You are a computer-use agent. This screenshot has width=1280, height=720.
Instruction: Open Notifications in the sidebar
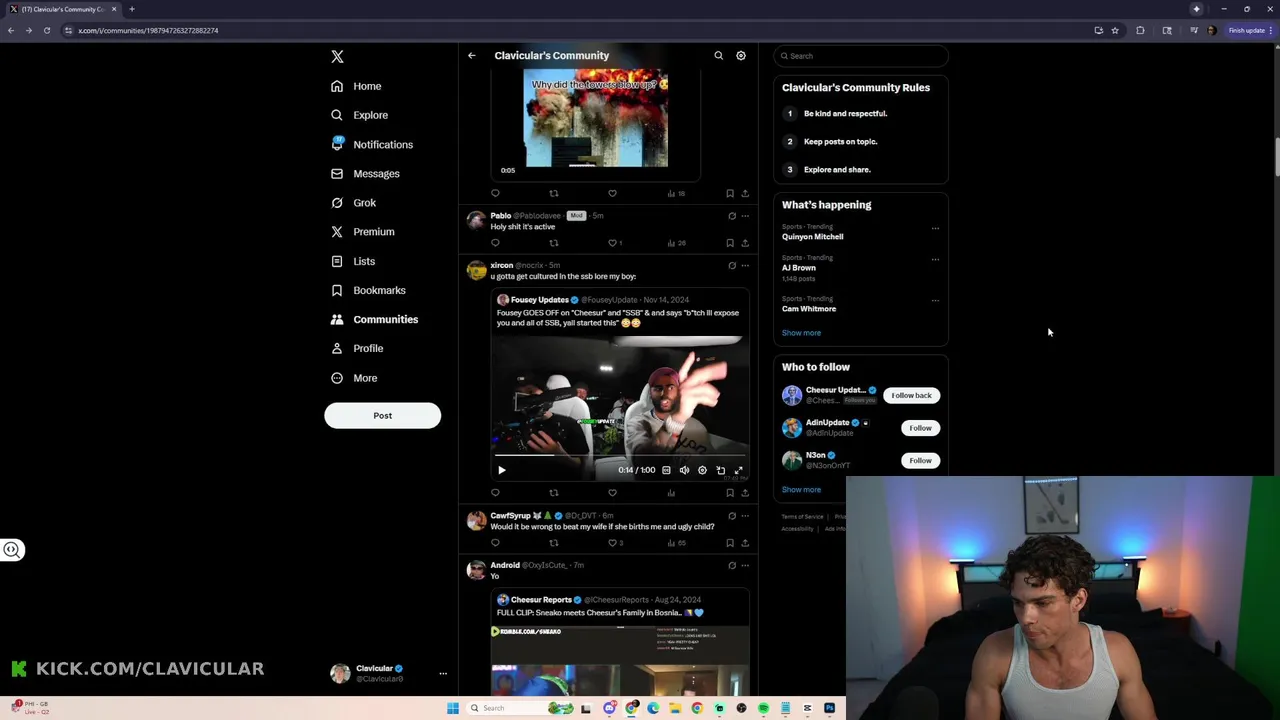372,144
